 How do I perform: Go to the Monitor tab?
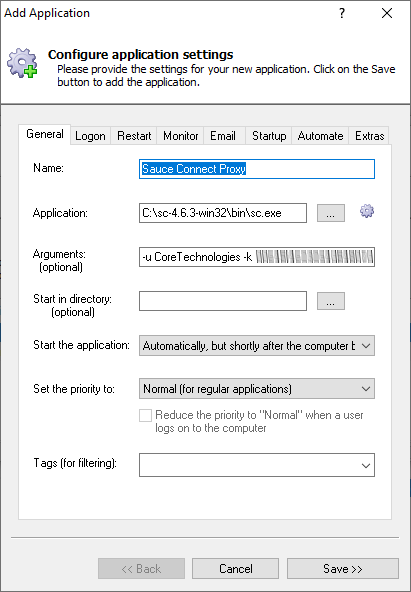click(x=180, y=136)
